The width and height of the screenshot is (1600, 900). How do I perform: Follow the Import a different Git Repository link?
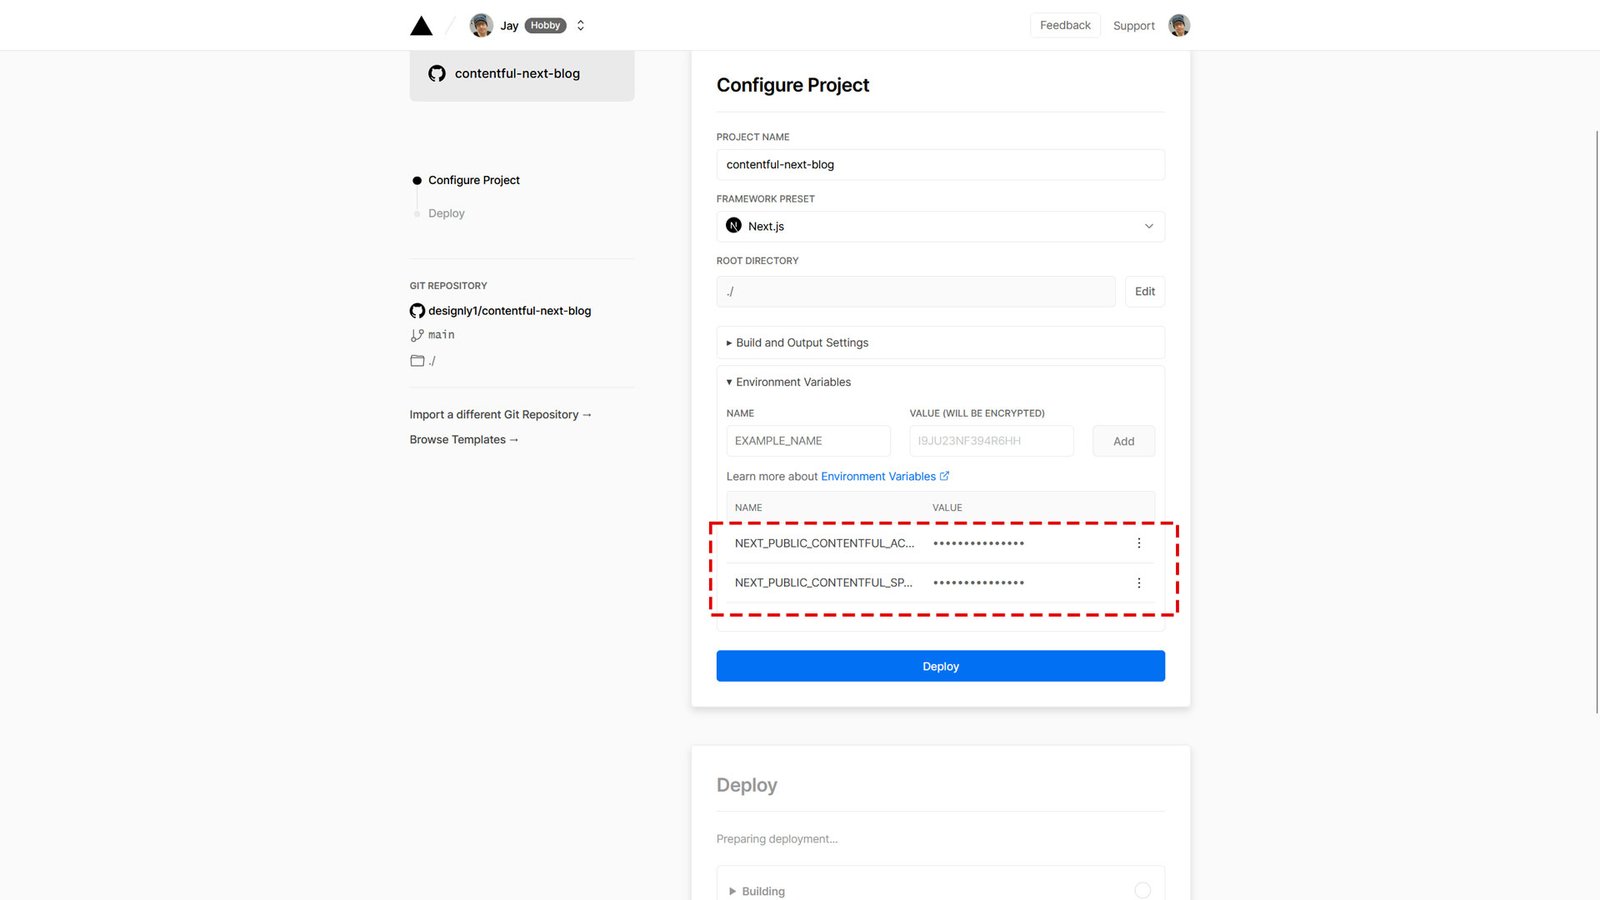500,414
